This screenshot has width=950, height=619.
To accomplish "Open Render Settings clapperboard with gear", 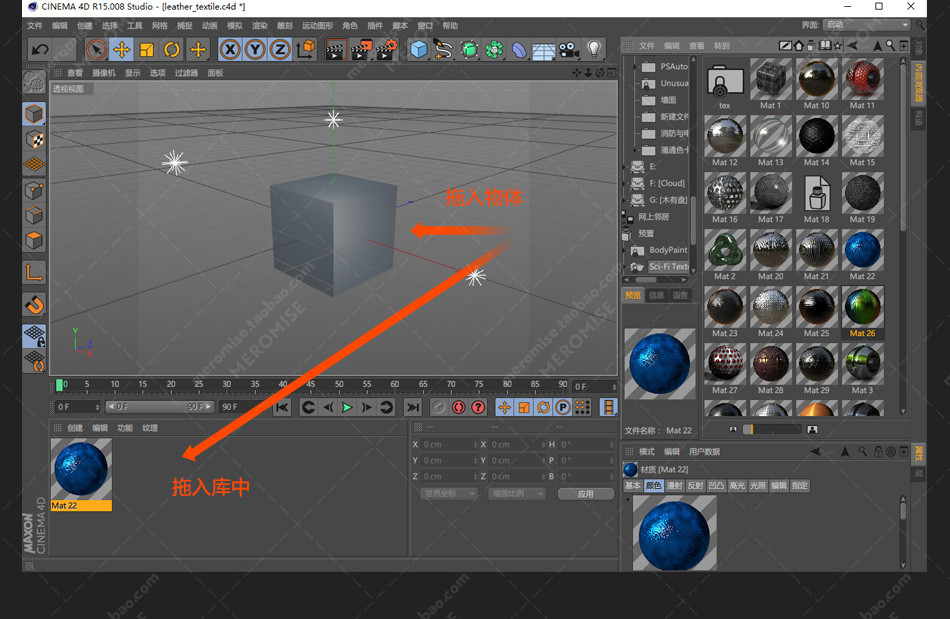I will [386, 50].
